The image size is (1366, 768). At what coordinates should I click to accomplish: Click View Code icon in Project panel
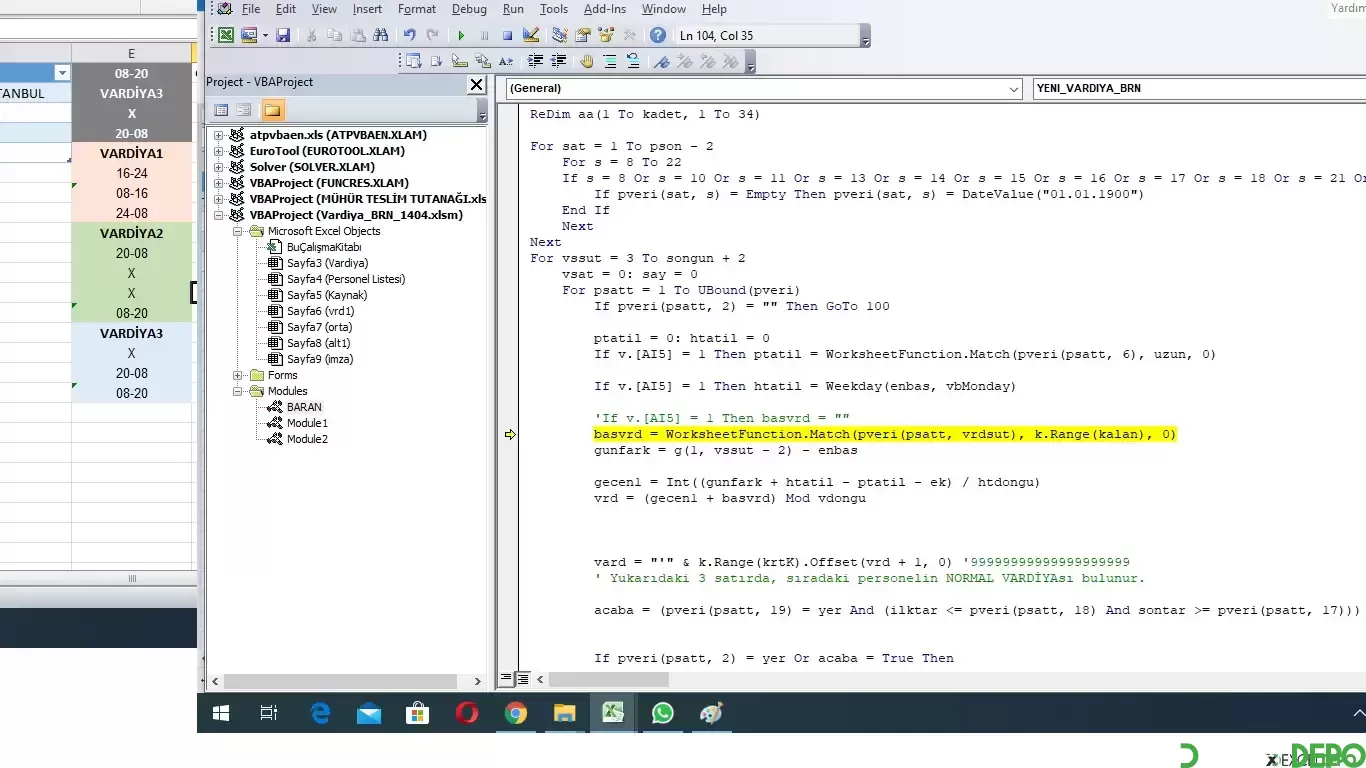(222, 110)
